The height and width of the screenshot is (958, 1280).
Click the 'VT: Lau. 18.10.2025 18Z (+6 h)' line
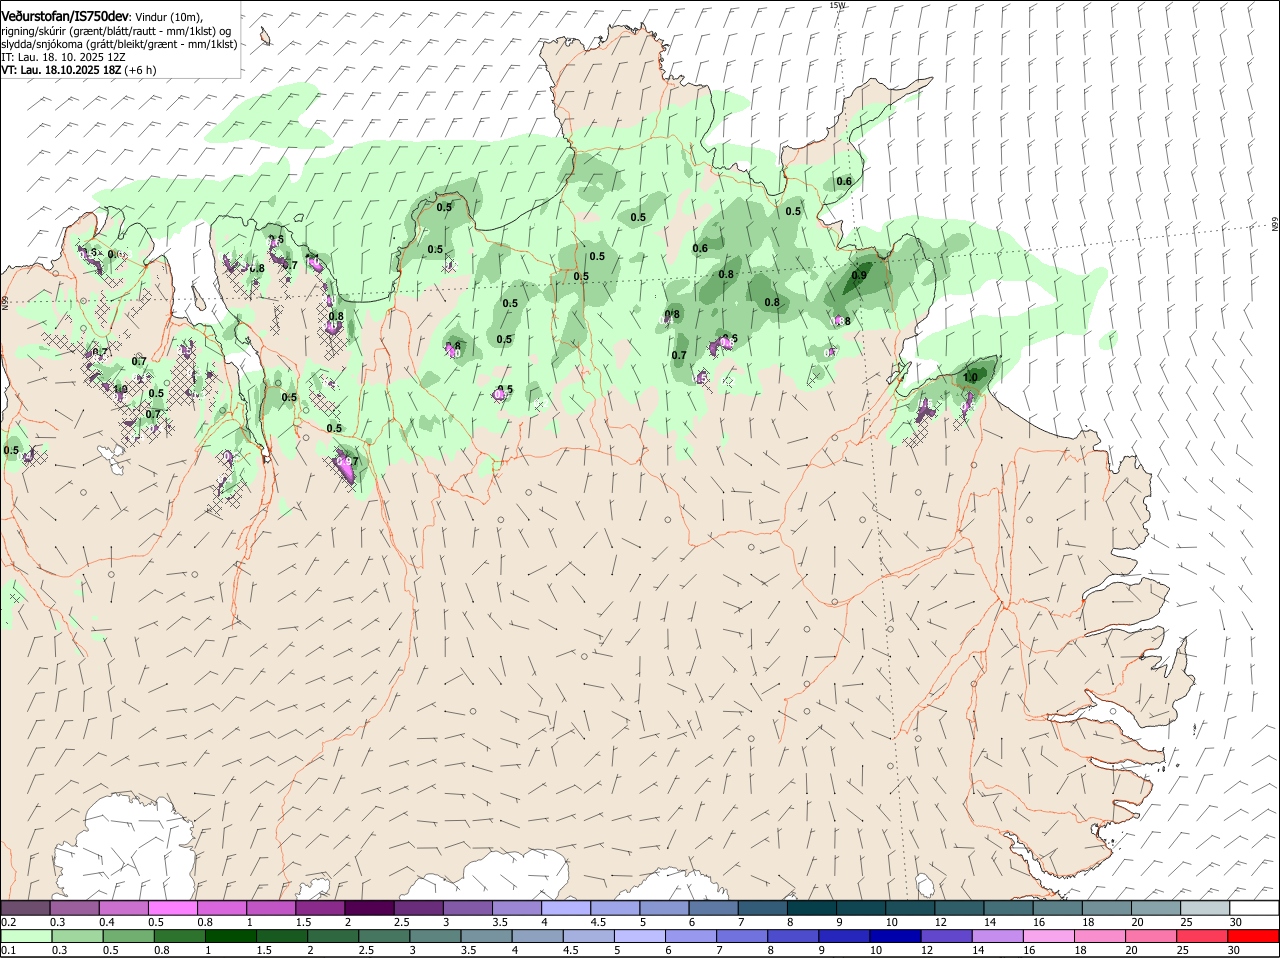tap(78, 70)
